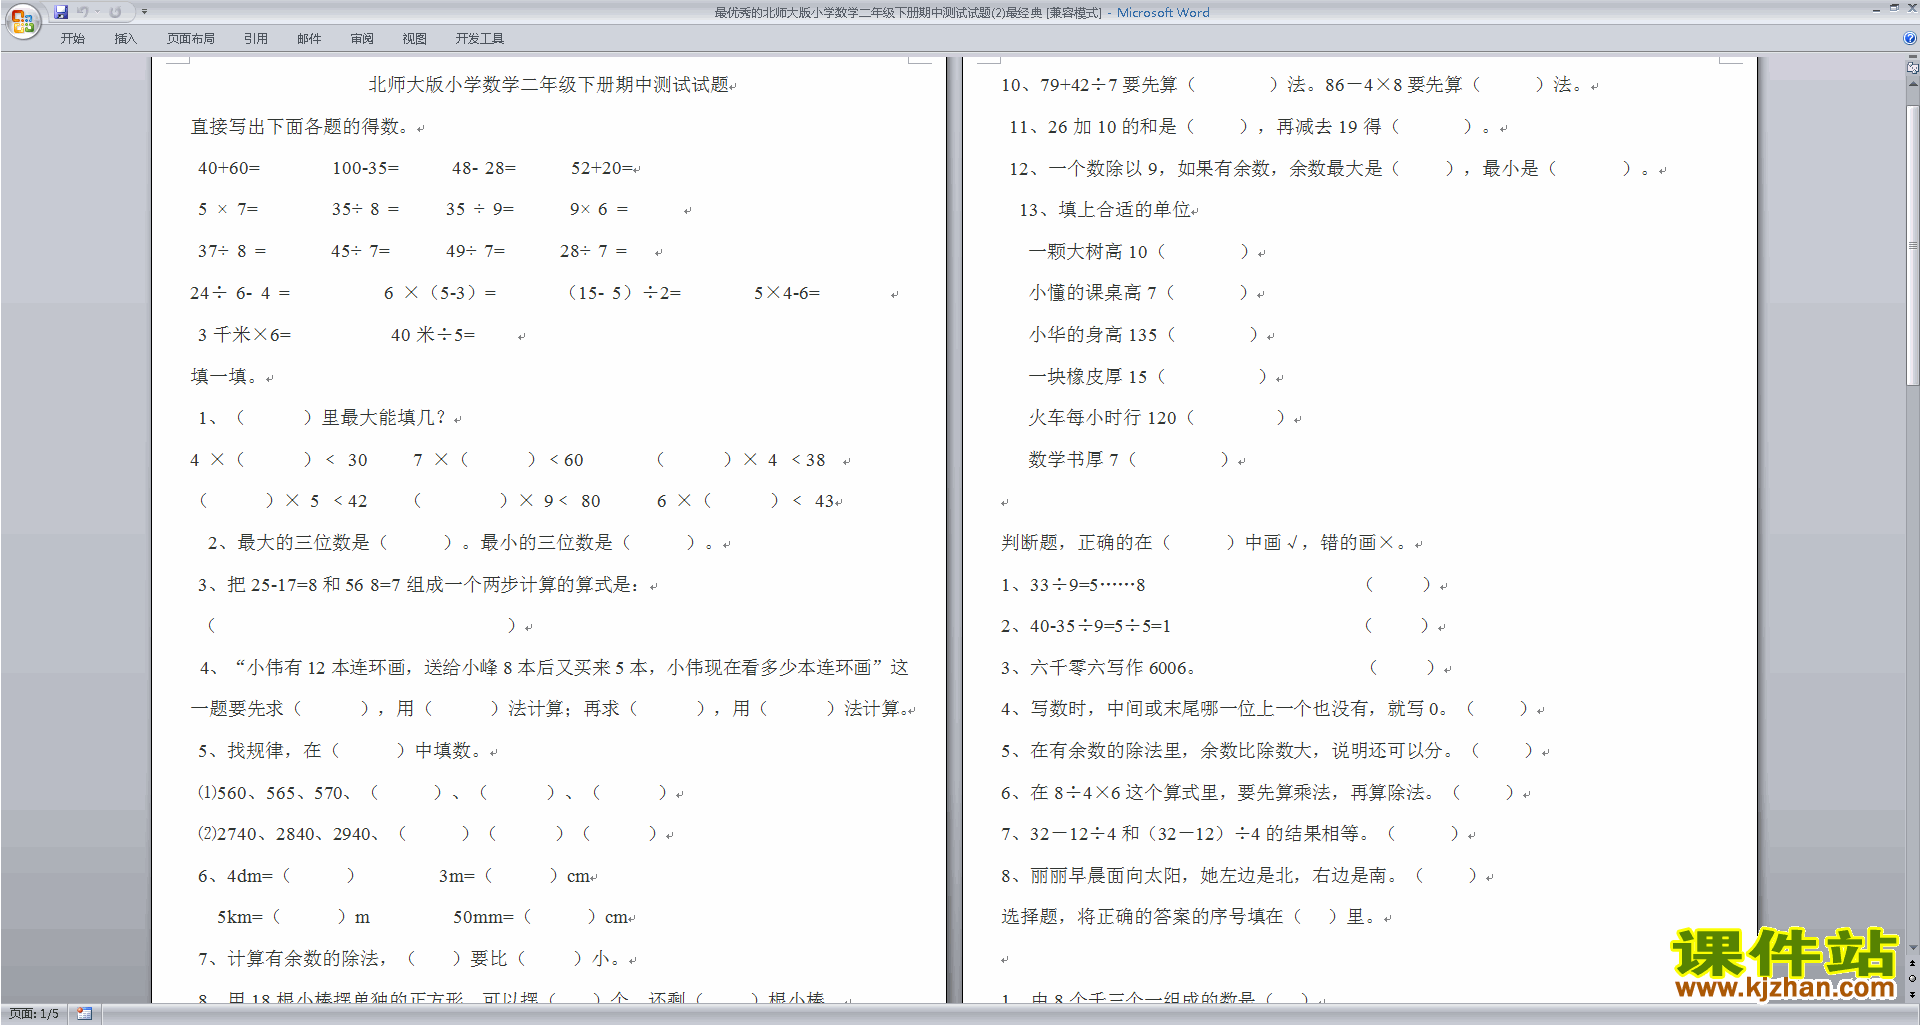This screenshot has width=1920, height=1025.
Task: Open the undo history dropdown arrow
Action: point(97,12)
